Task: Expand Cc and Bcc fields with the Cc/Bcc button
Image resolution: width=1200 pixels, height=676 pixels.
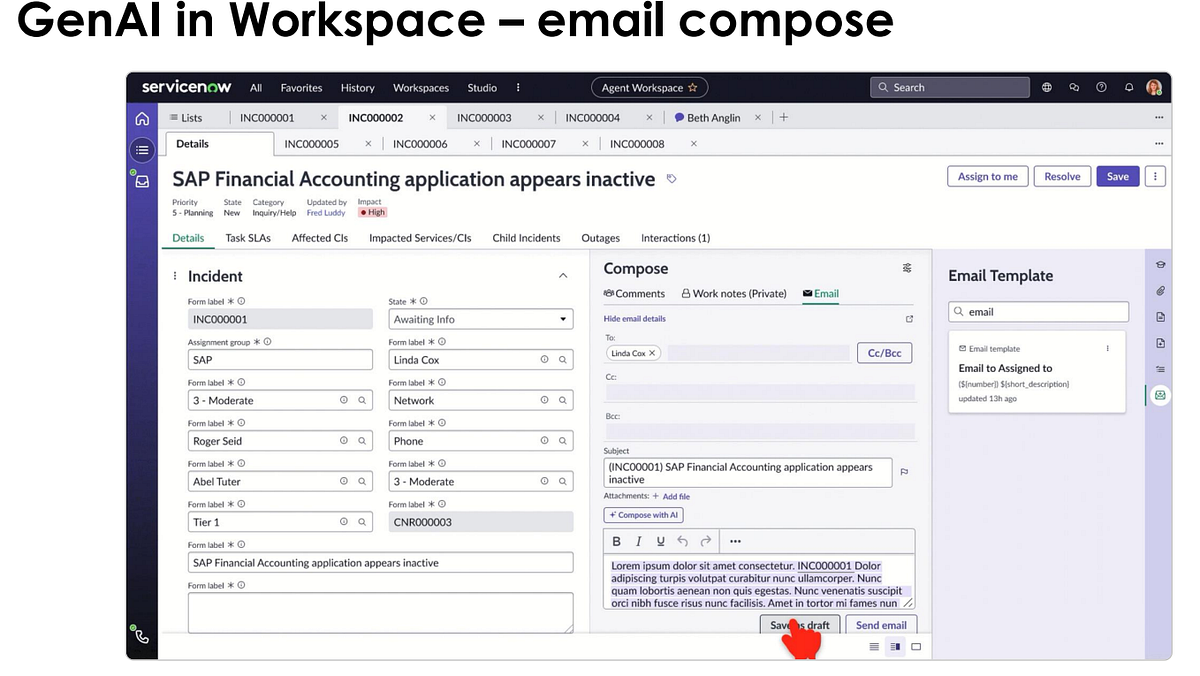Action: 884,352
